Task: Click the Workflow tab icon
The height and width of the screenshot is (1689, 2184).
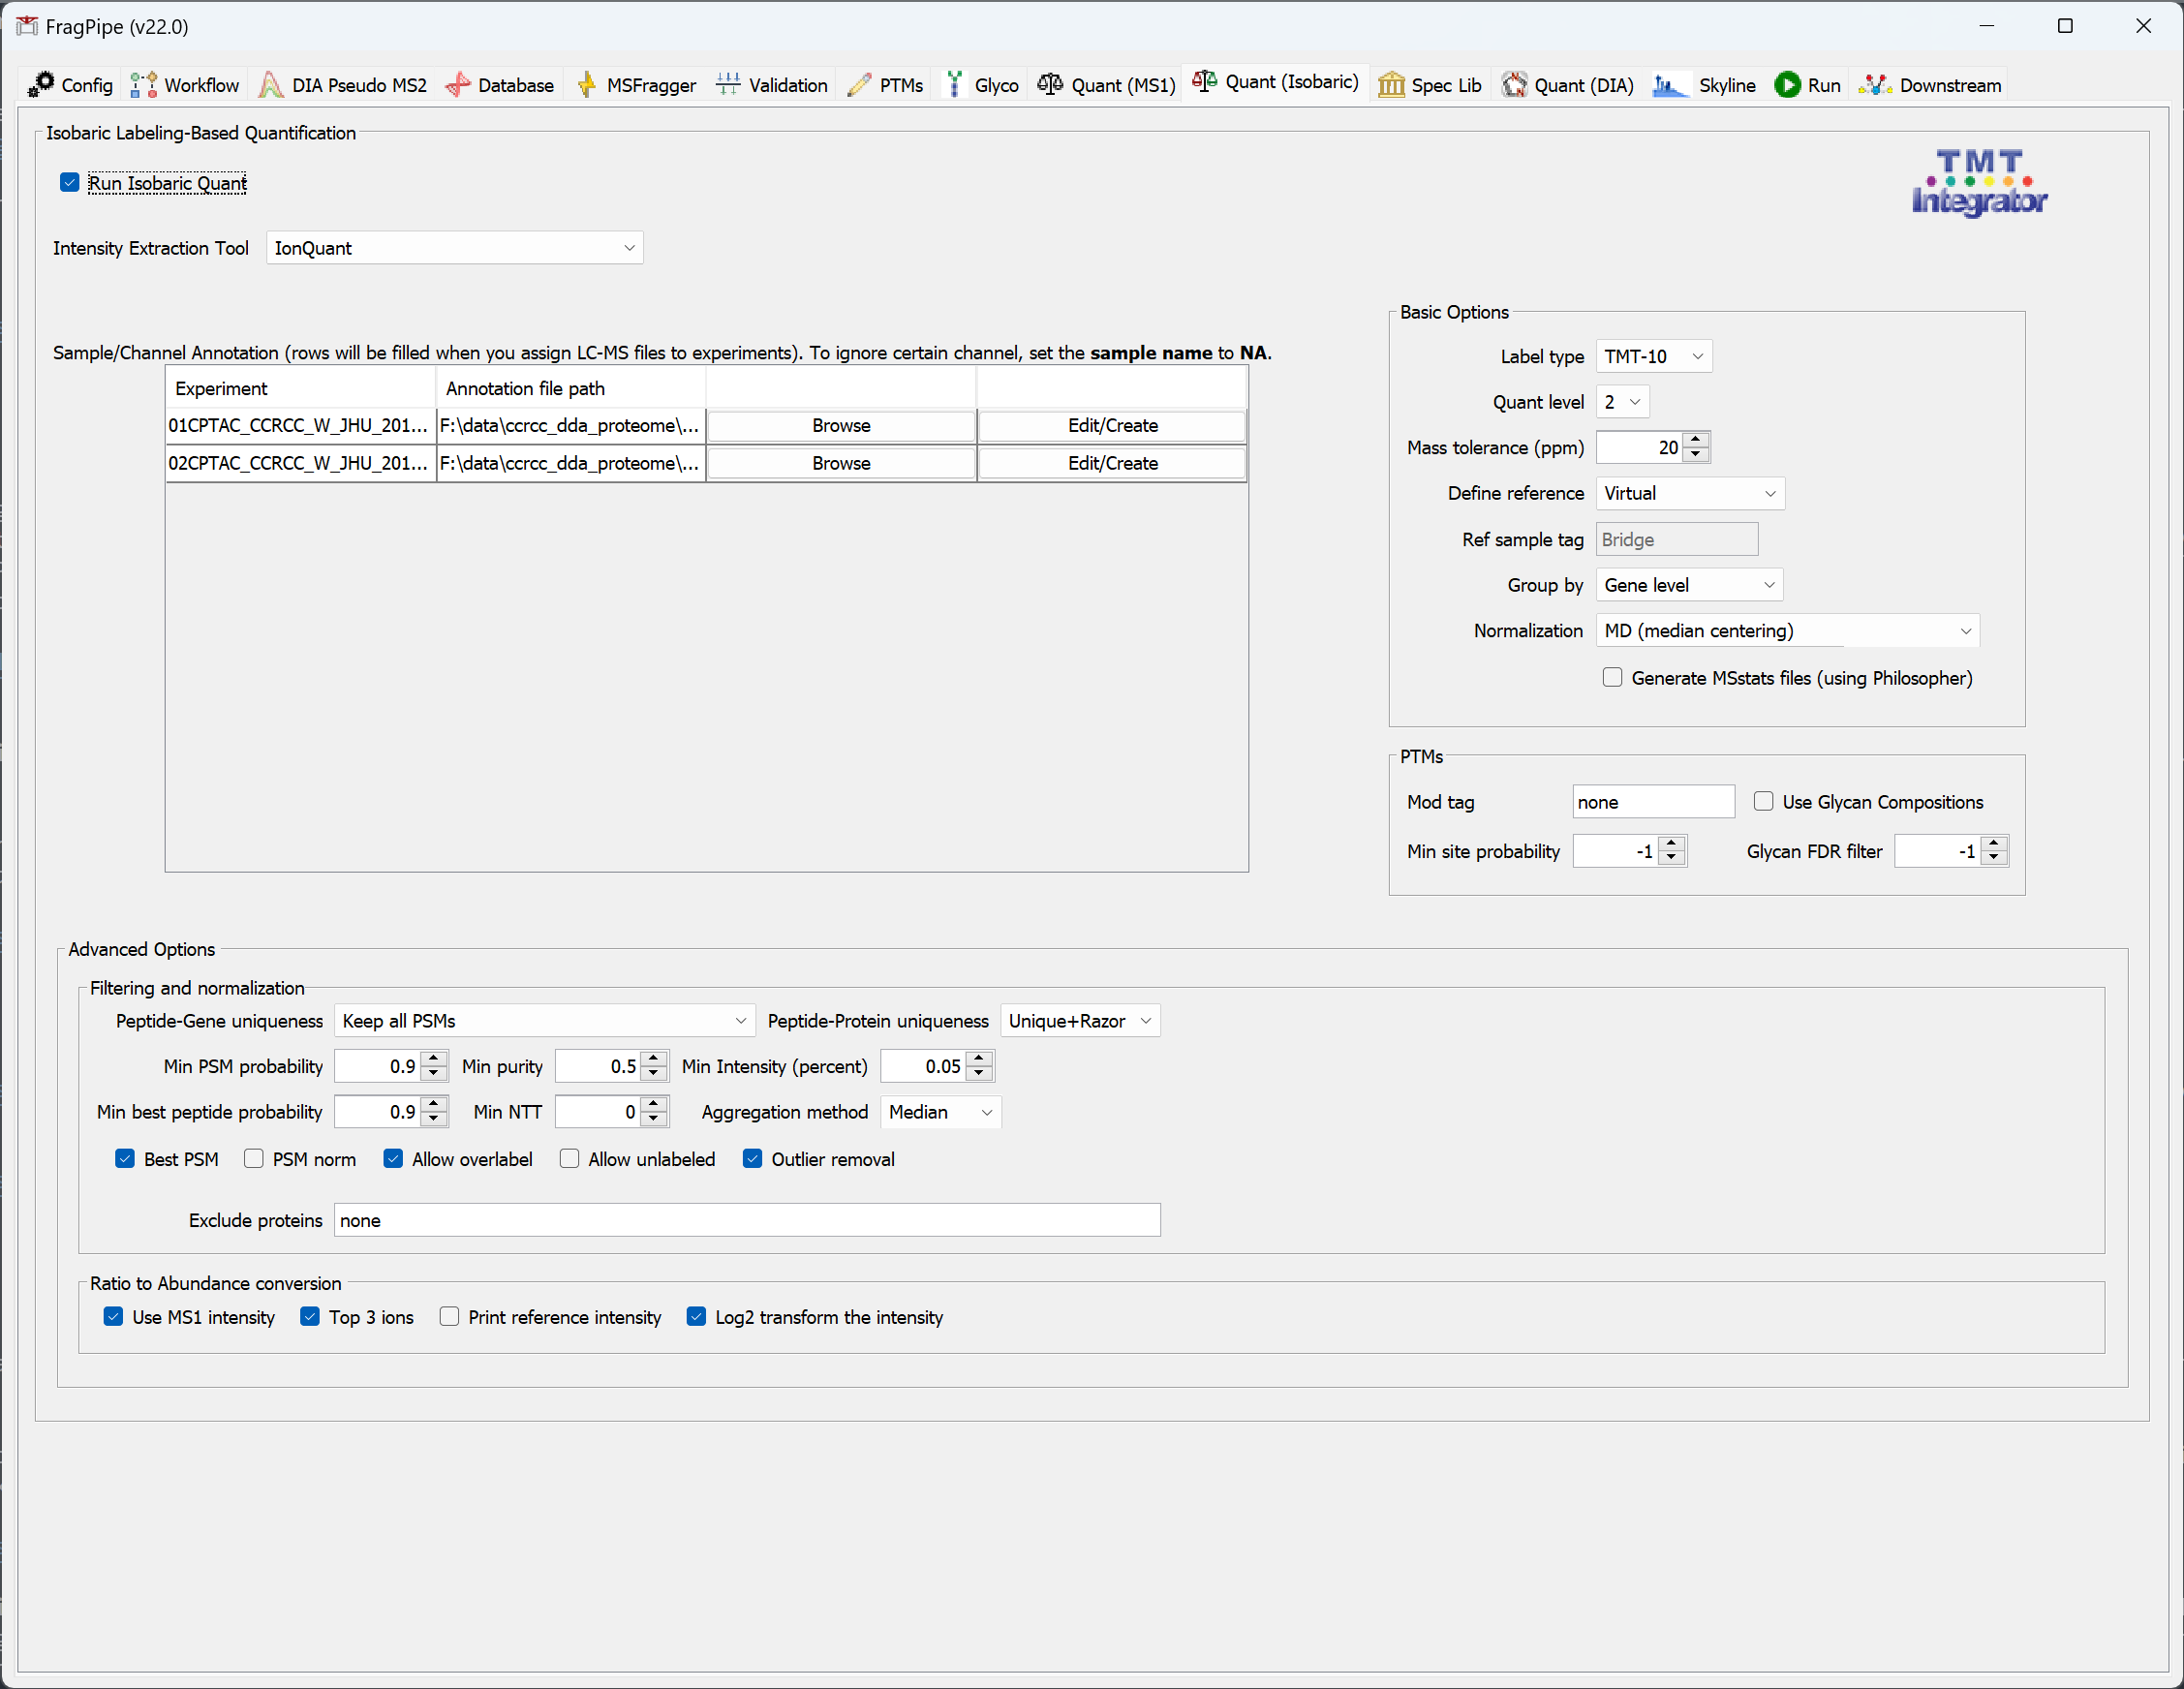Action: point(144,85)
